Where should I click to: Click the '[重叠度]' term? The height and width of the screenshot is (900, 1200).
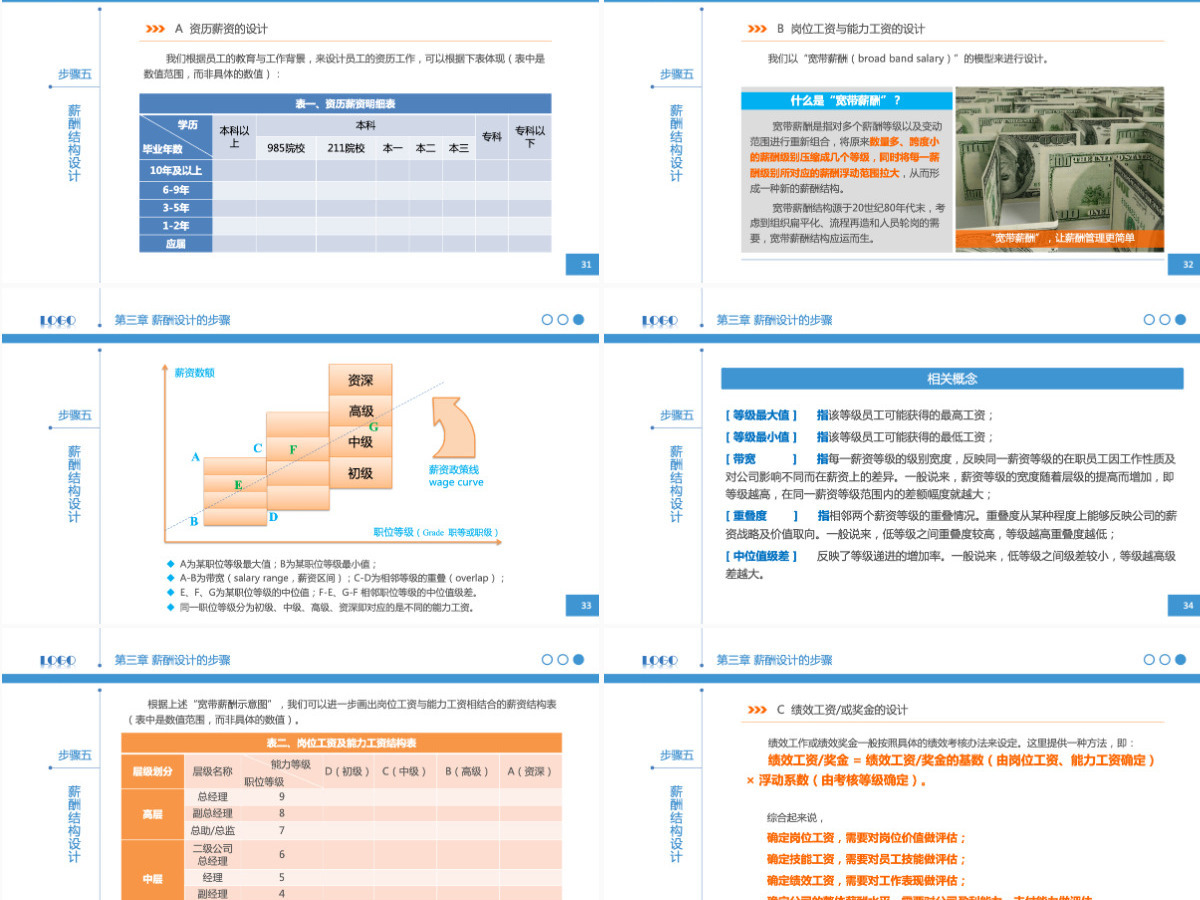click(762, 516)
